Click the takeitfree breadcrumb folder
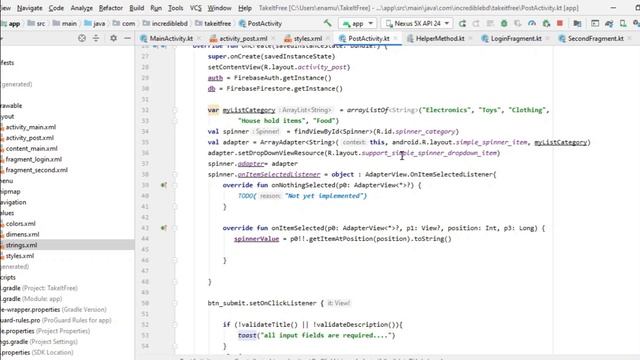 tap(213, 24)
